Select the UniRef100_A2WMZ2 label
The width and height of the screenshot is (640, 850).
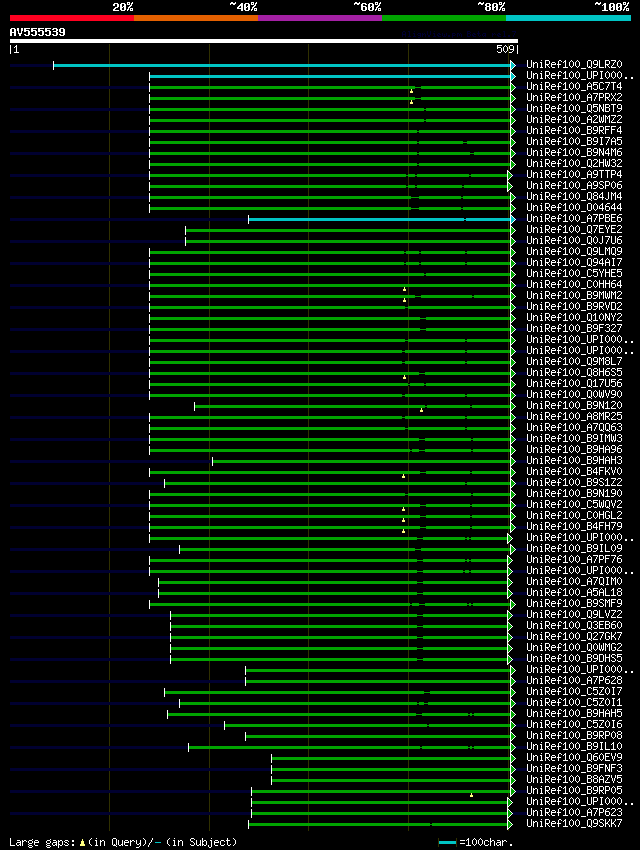coord(574,120)
